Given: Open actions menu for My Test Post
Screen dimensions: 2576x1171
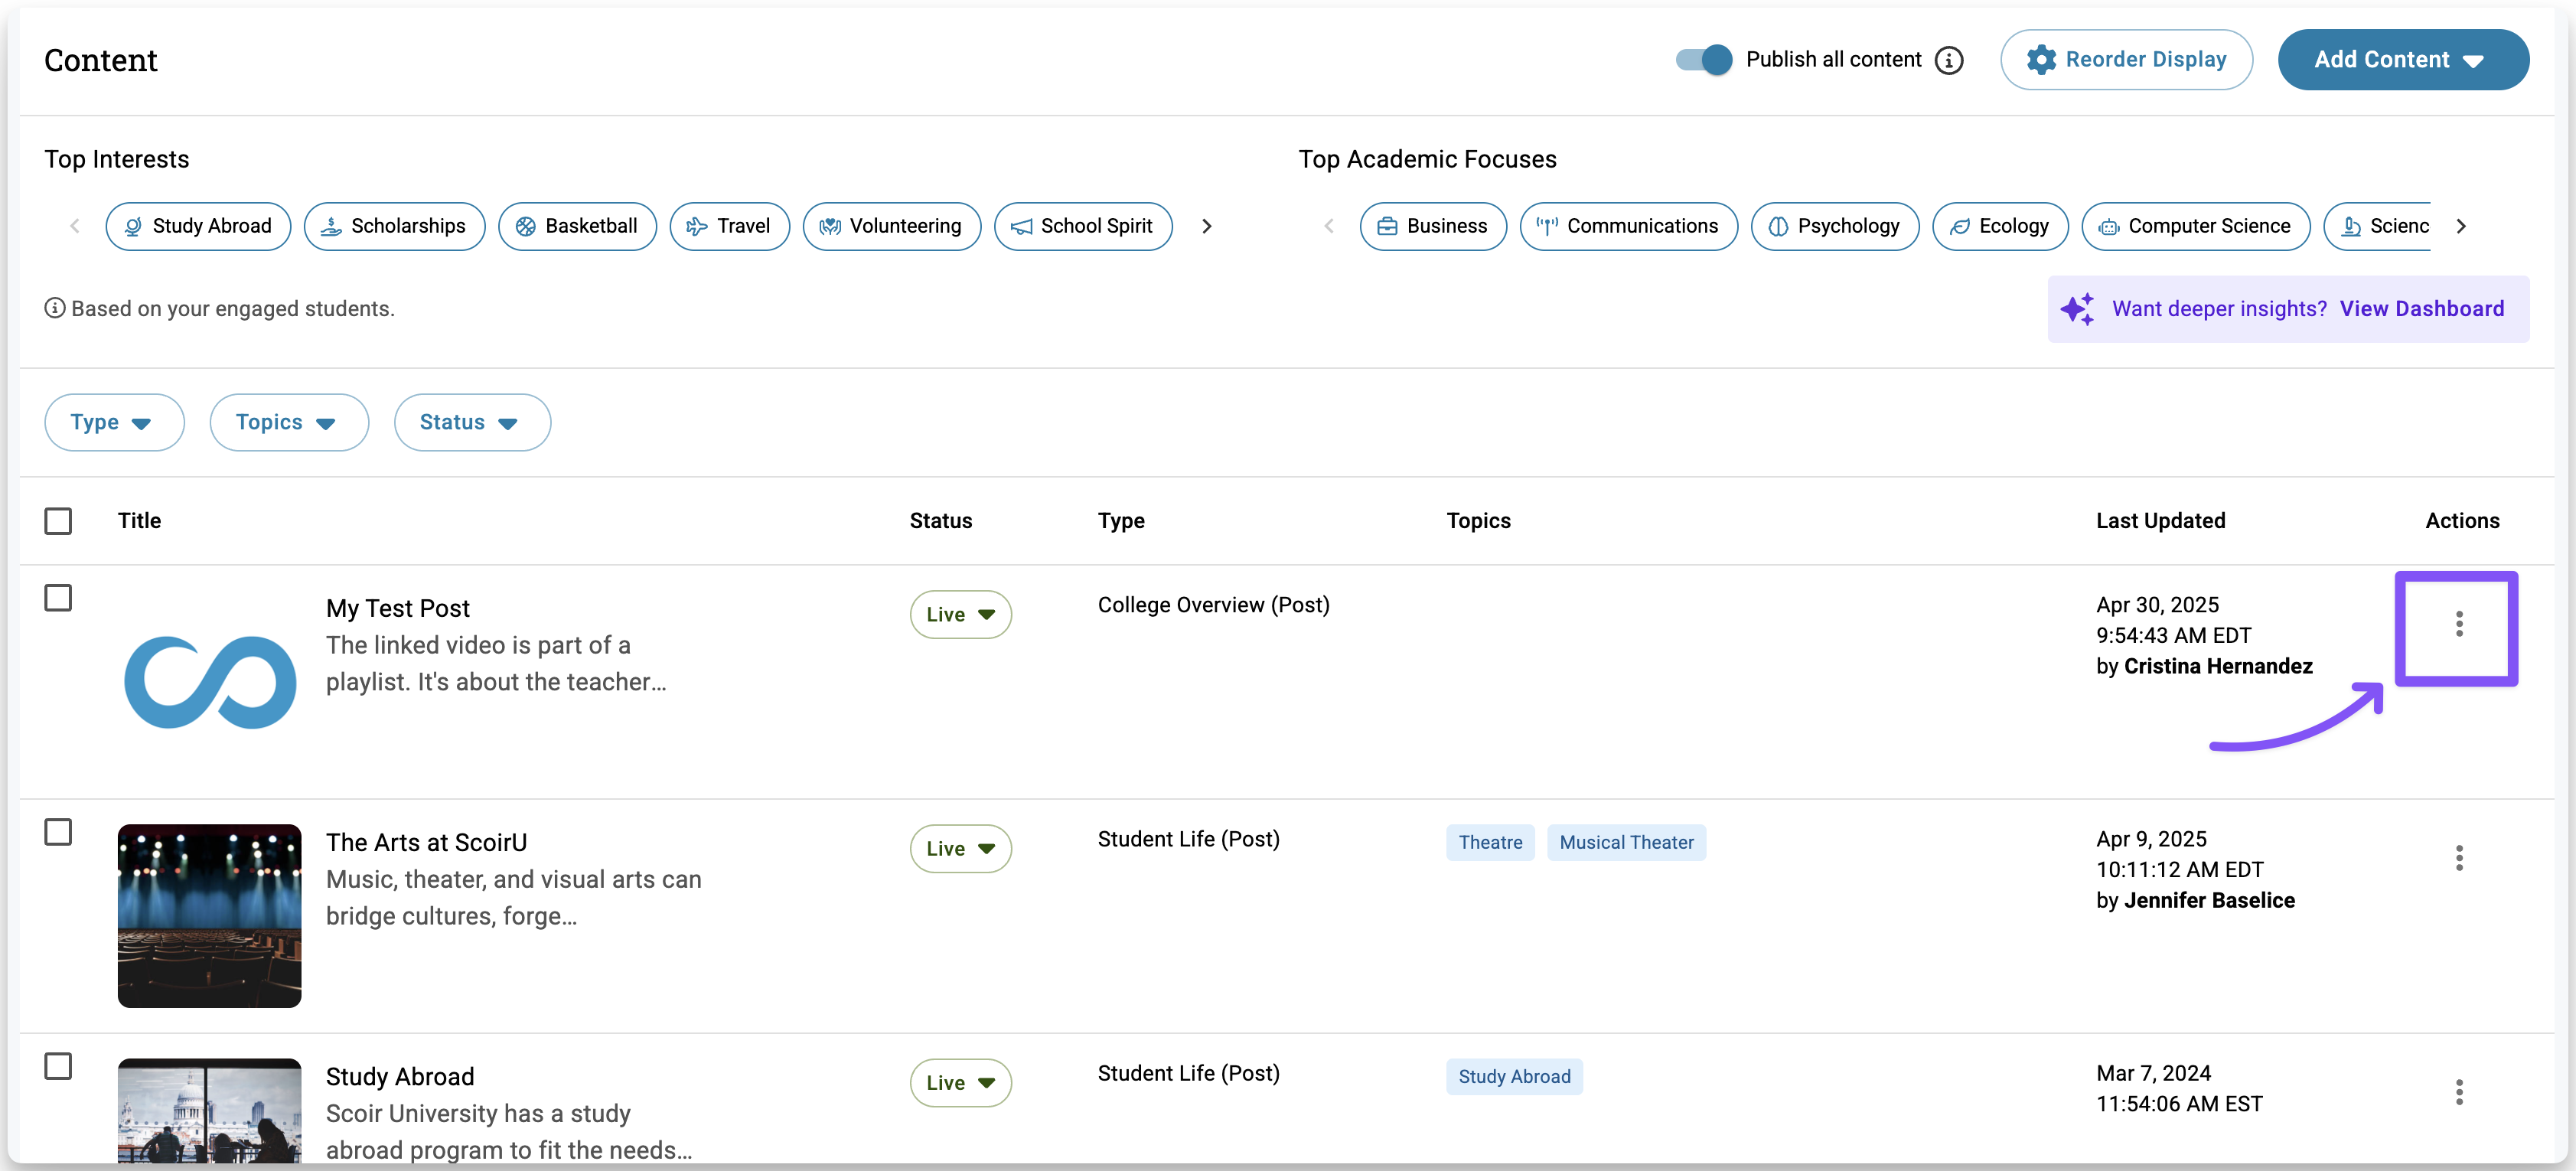Looking at the screenshot, I should click(2458, 624).
